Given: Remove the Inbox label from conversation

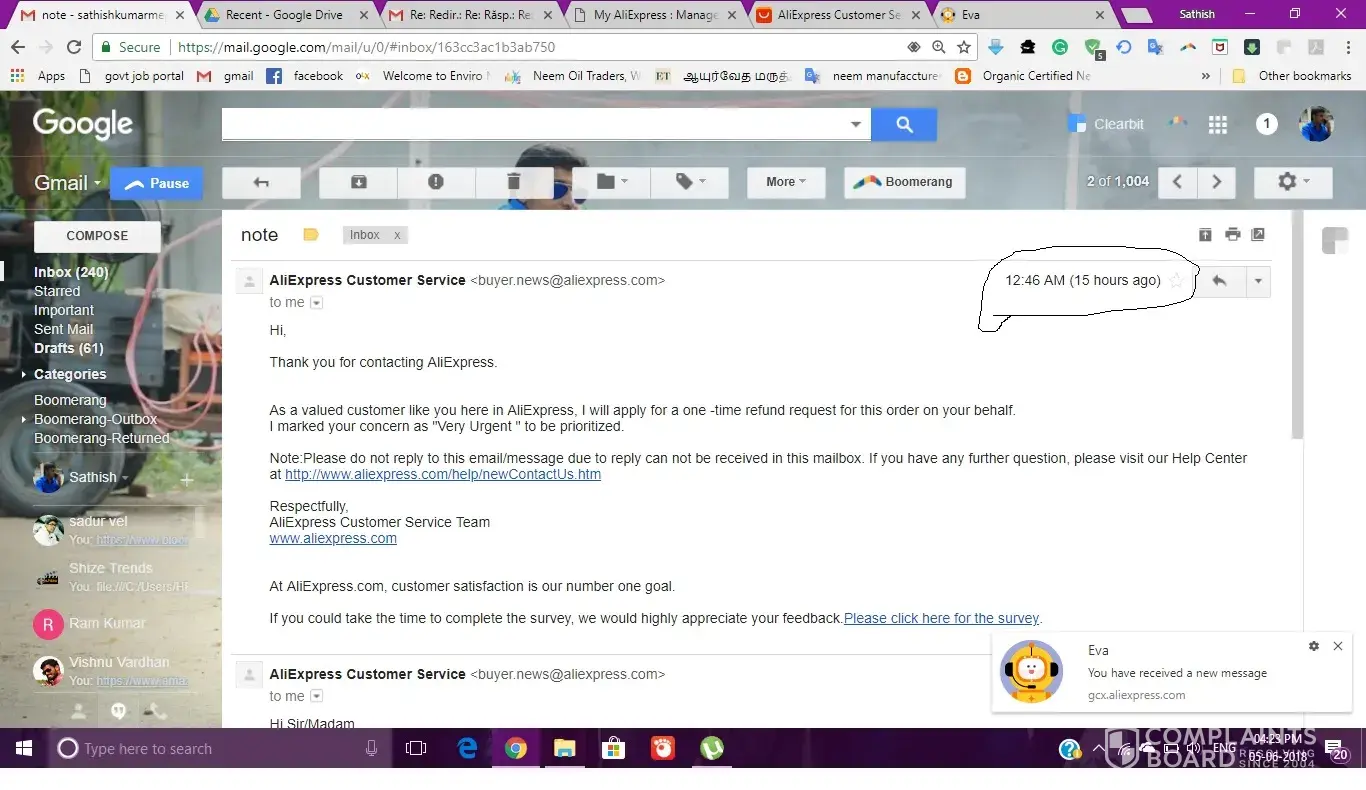Looking at the screenshot, I should tap(397, 235).
